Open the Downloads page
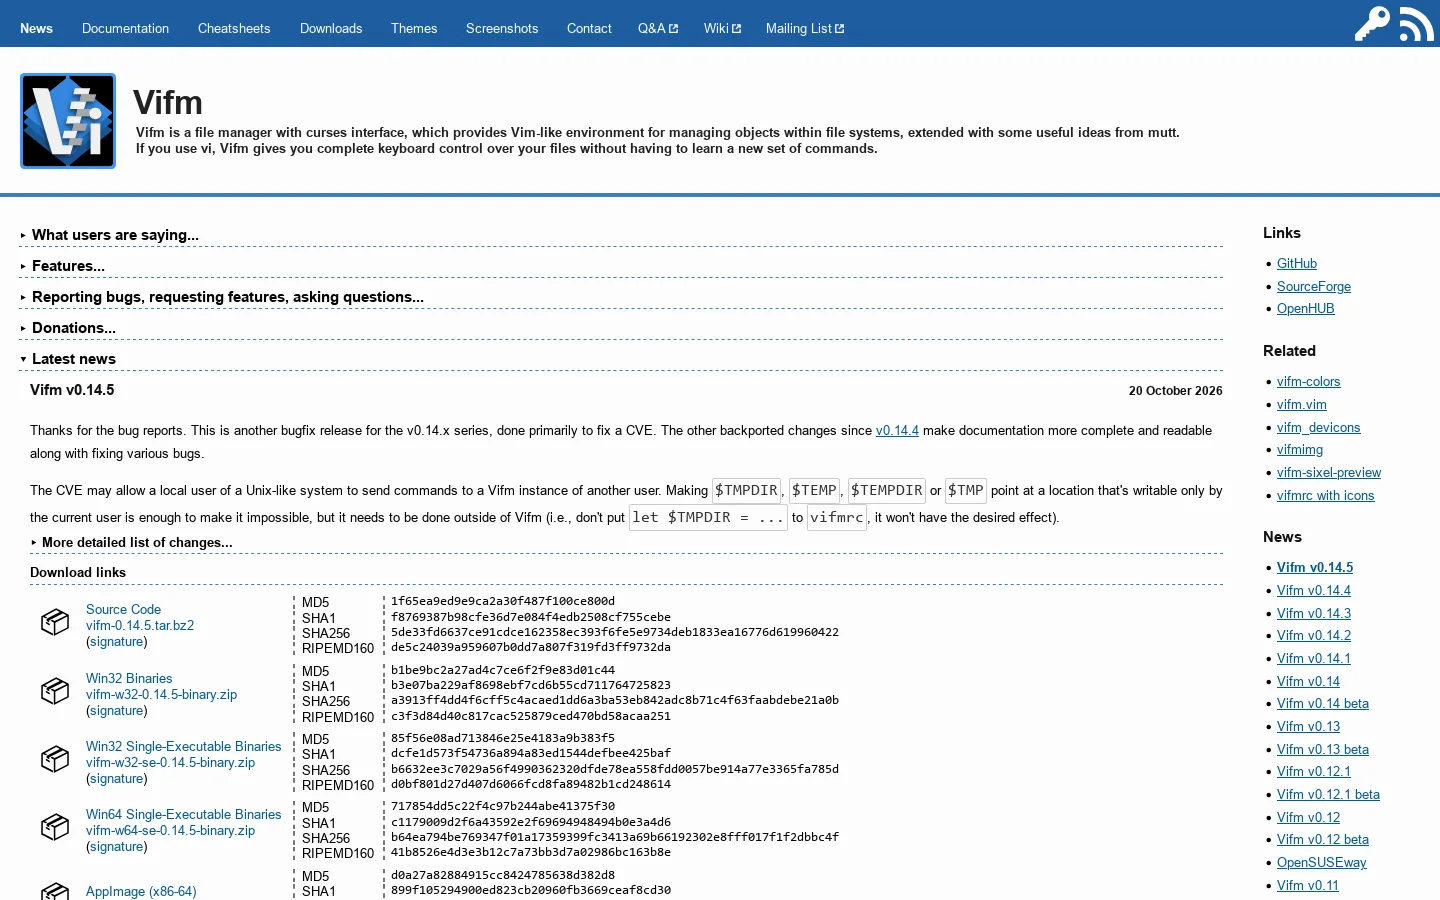 click(331, 28)
